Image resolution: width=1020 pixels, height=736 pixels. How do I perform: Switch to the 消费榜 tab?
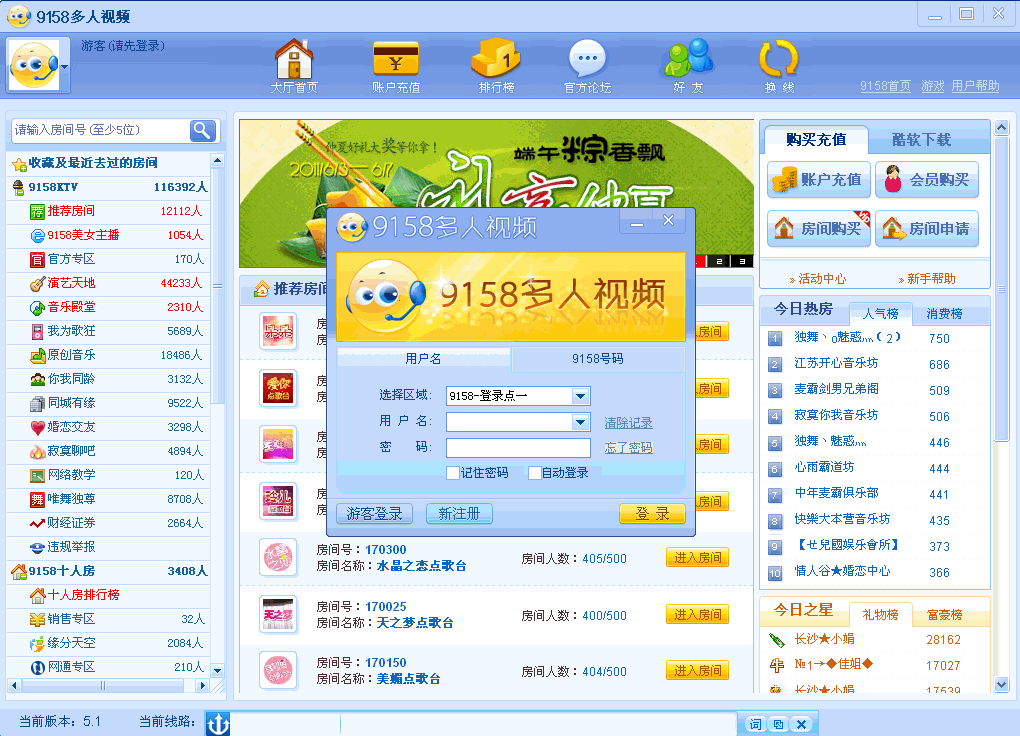(944, 314)
